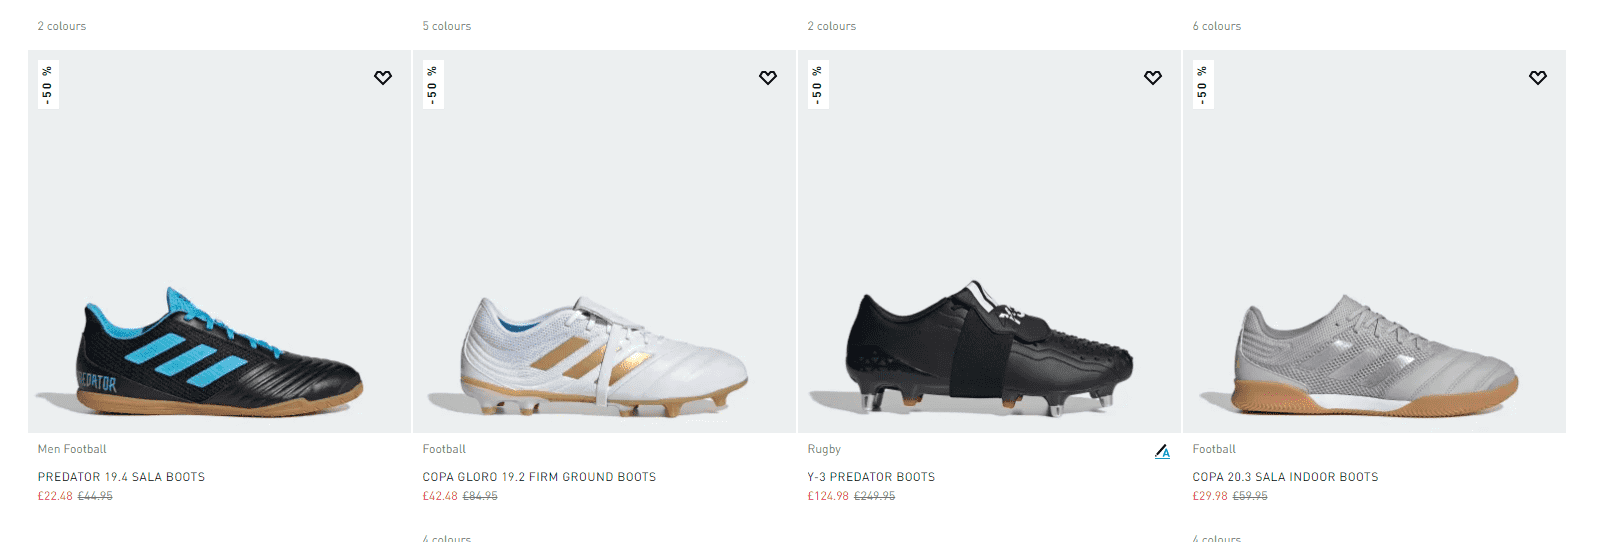Wishlist the Copa Gloro 19.2 boots
This screenshot has height=542, width=1623.
(x=768, y=78)
